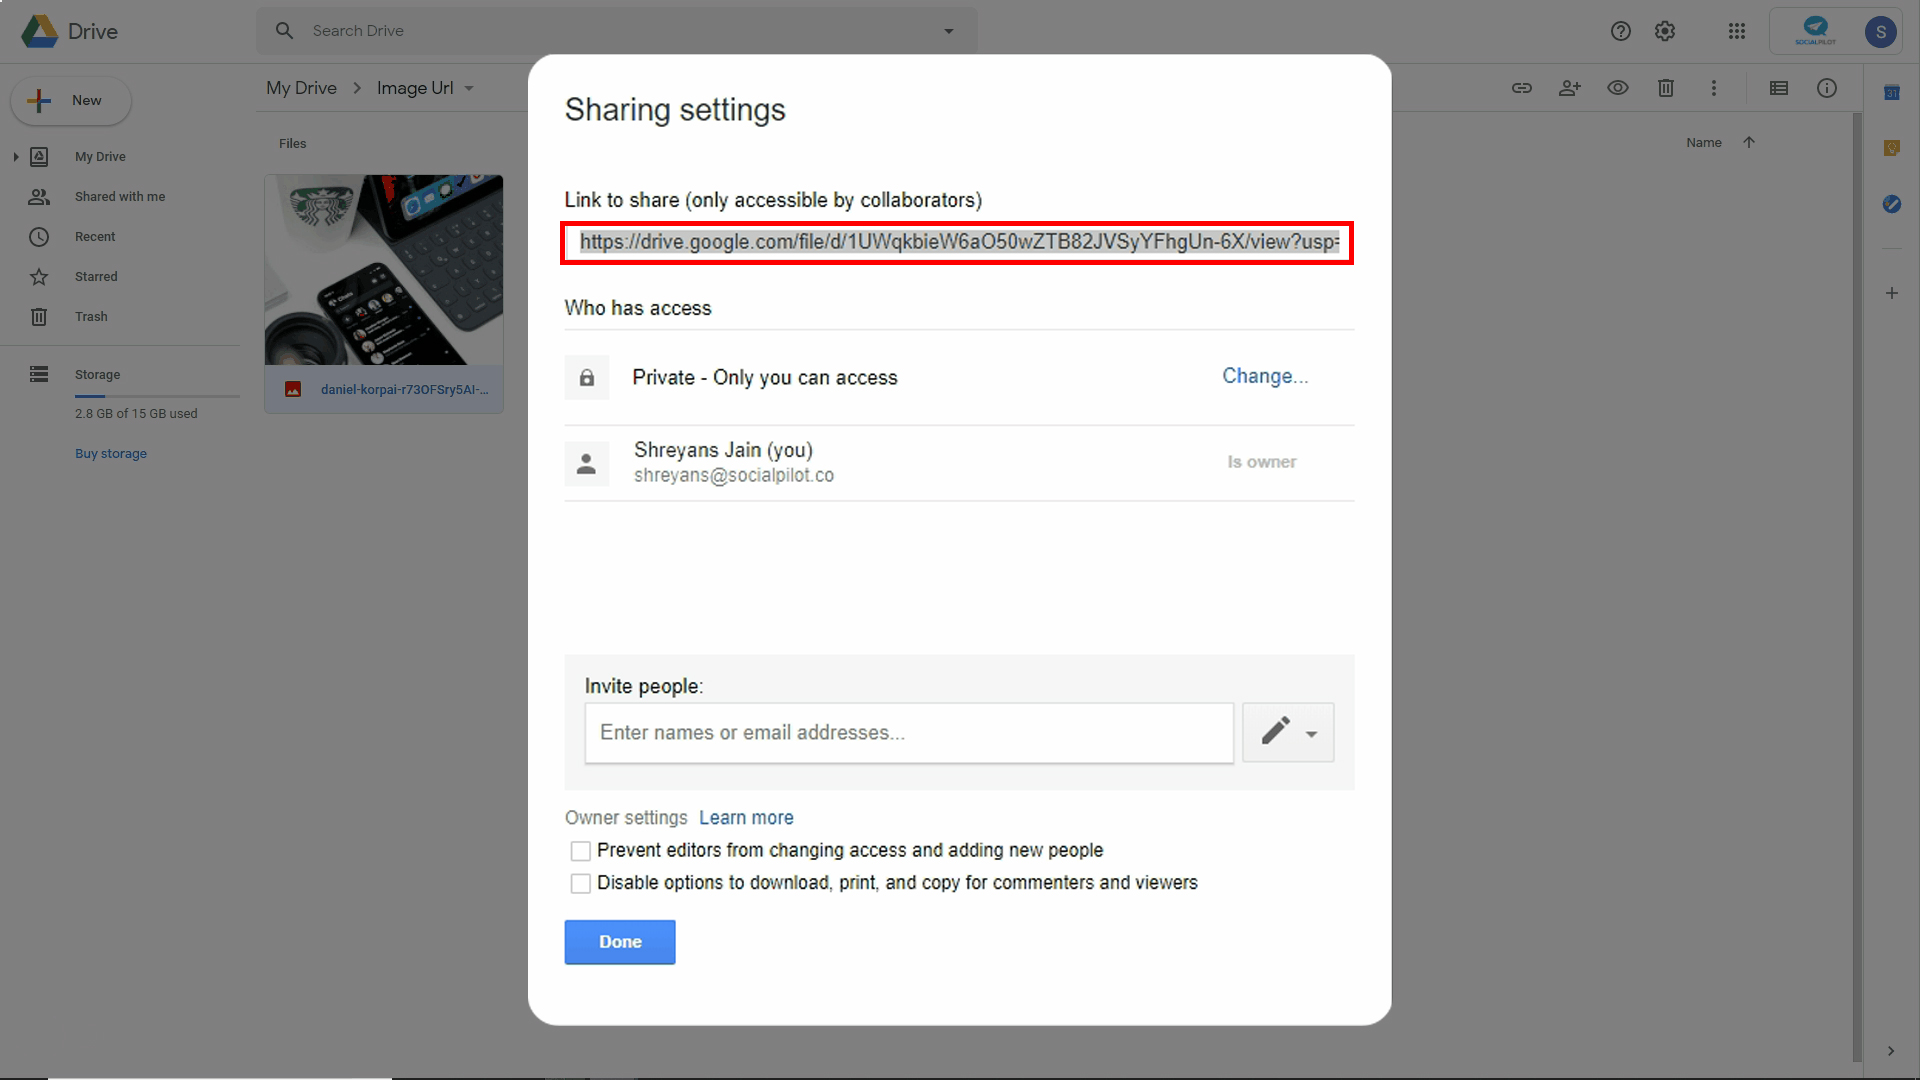Switch to list layout view icon

1778,88
